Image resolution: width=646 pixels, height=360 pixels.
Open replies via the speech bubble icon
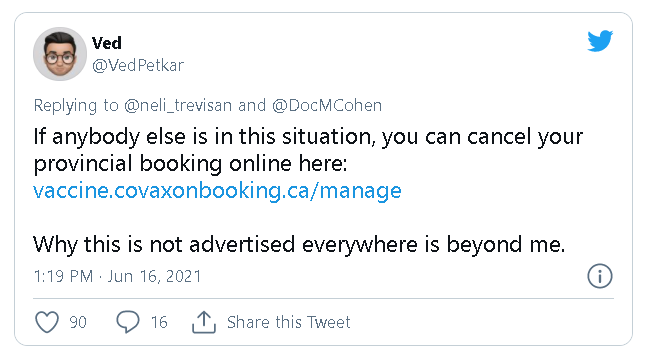tap(128, 322)
